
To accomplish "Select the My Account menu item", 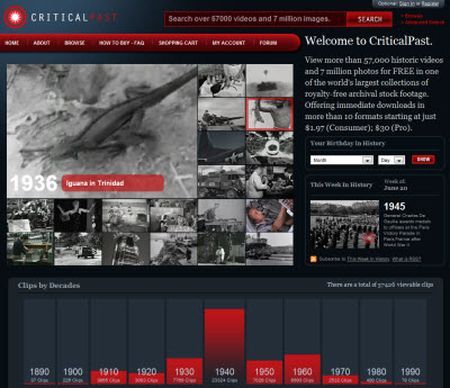I will click(x=229, y=43).
